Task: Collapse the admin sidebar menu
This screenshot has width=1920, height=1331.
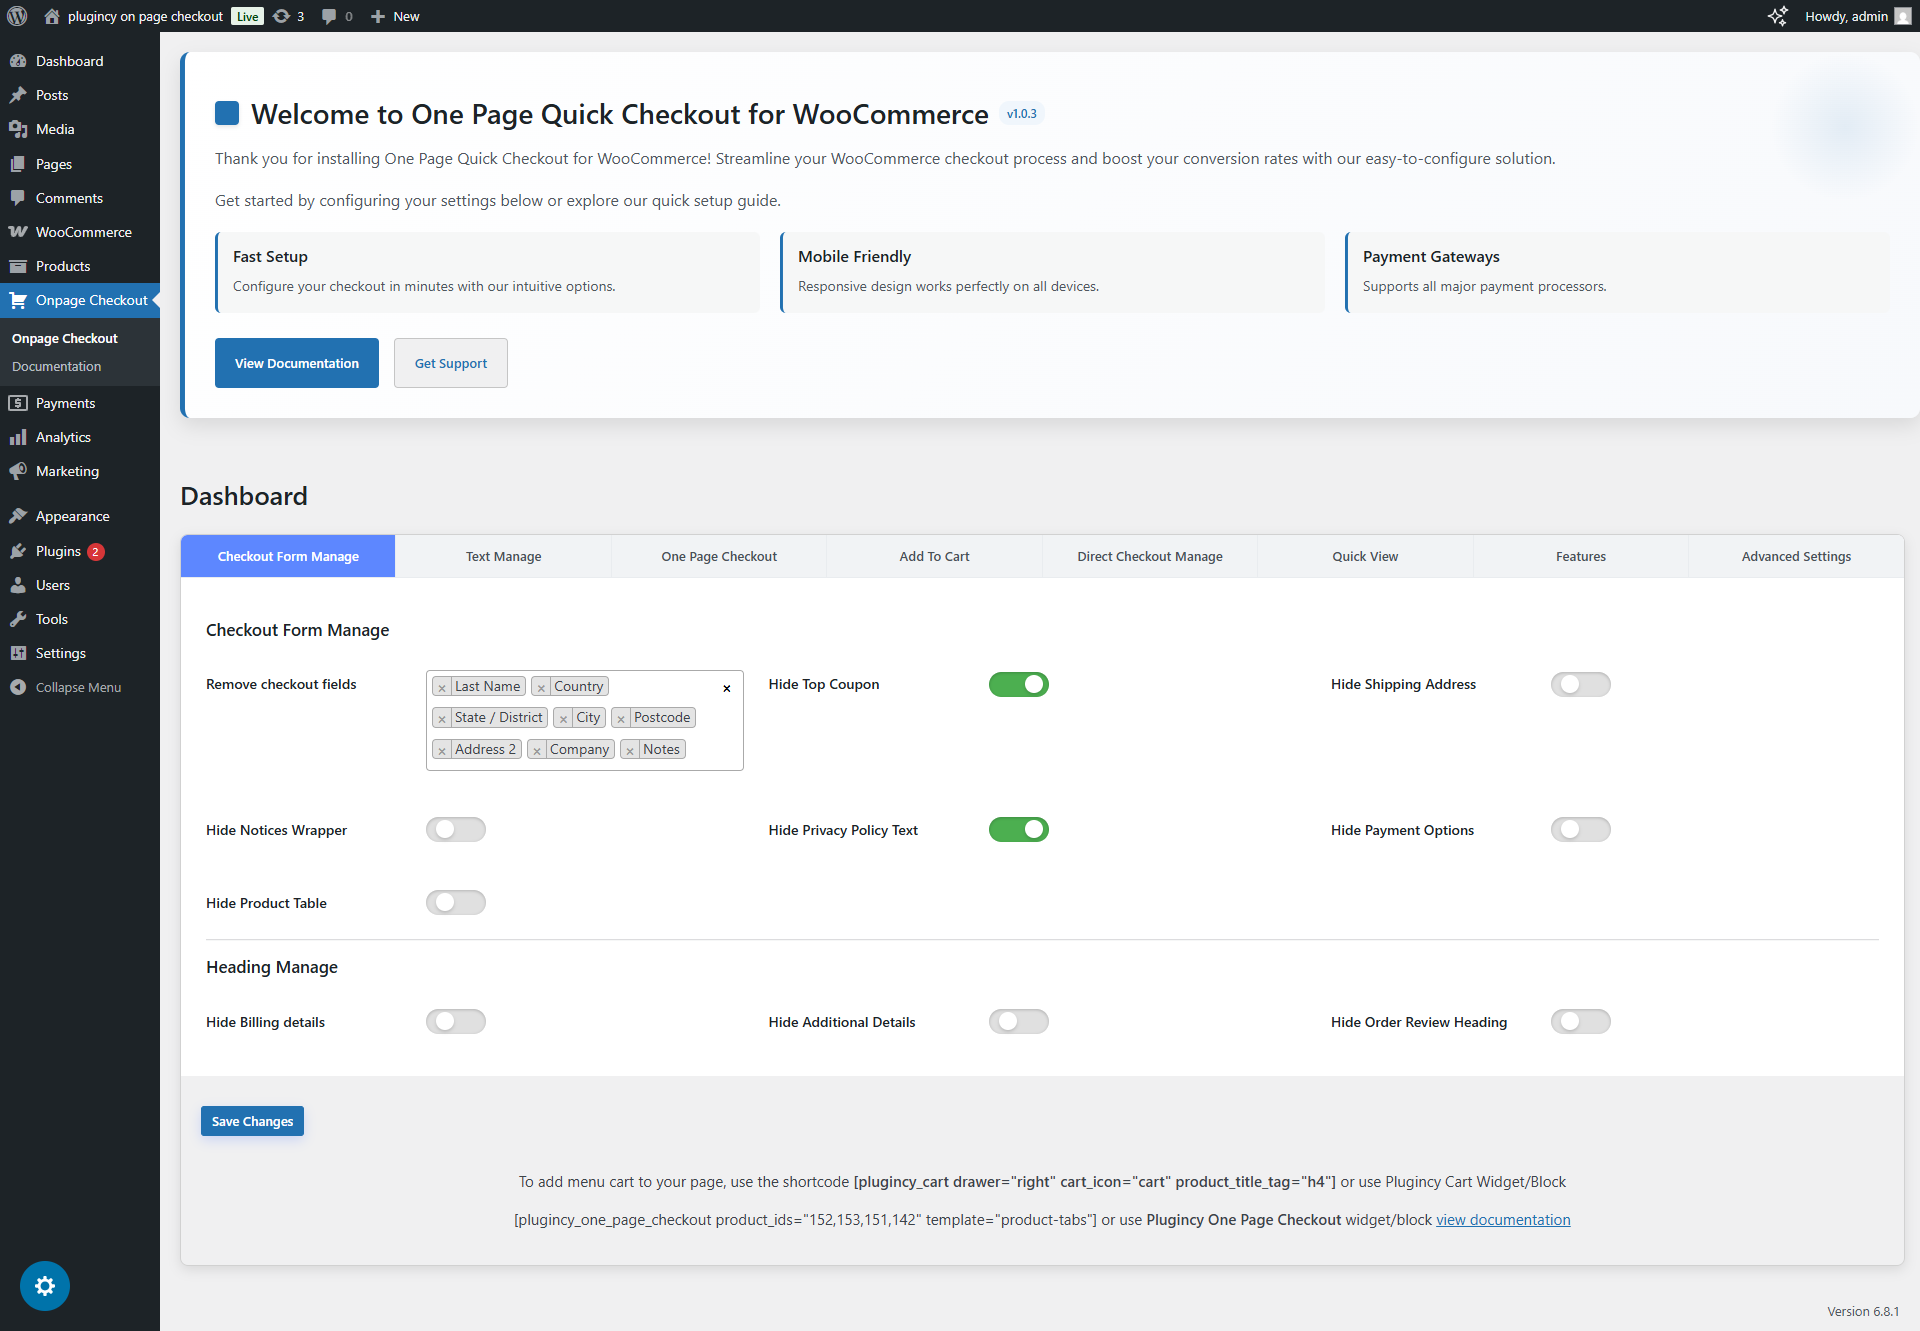Action: (77, 687)
